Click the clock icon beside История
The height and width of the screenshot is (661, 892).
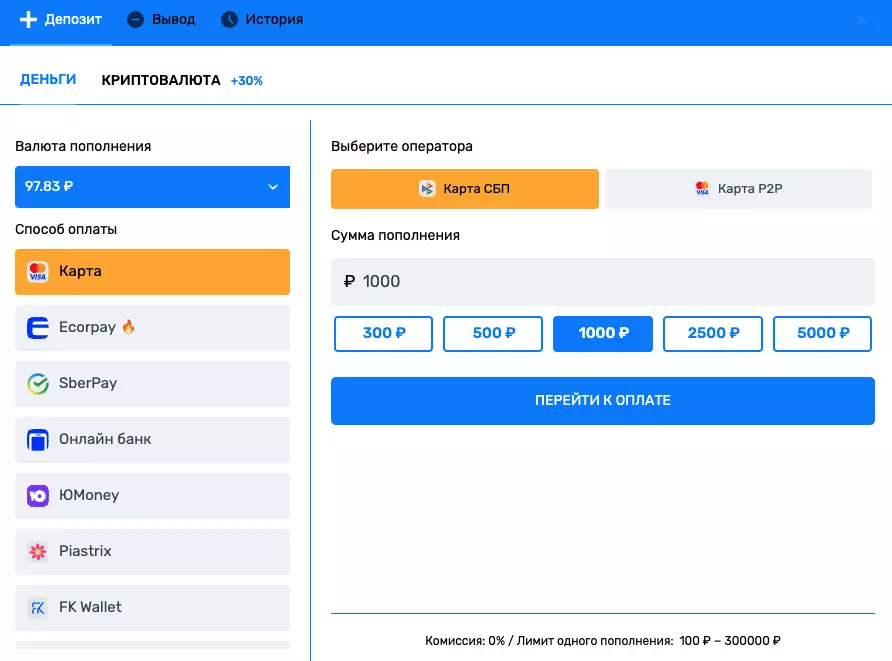click(x=228, y=18)
